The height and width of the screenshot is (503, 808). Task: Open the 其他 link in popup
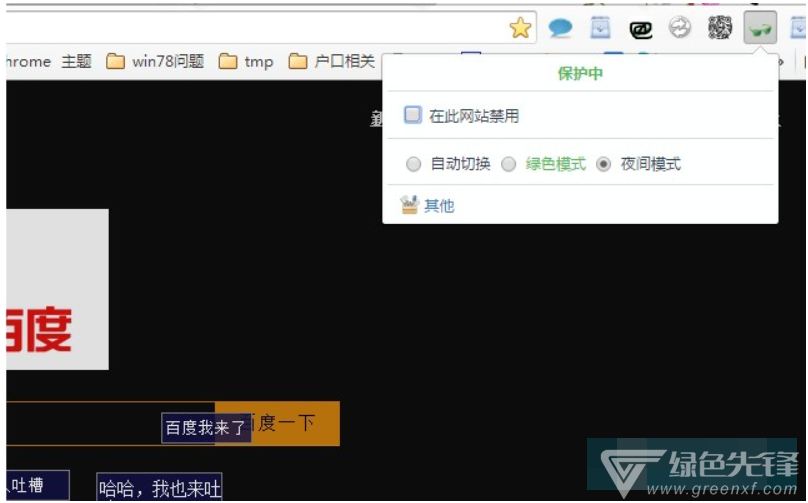coord(439,206)
